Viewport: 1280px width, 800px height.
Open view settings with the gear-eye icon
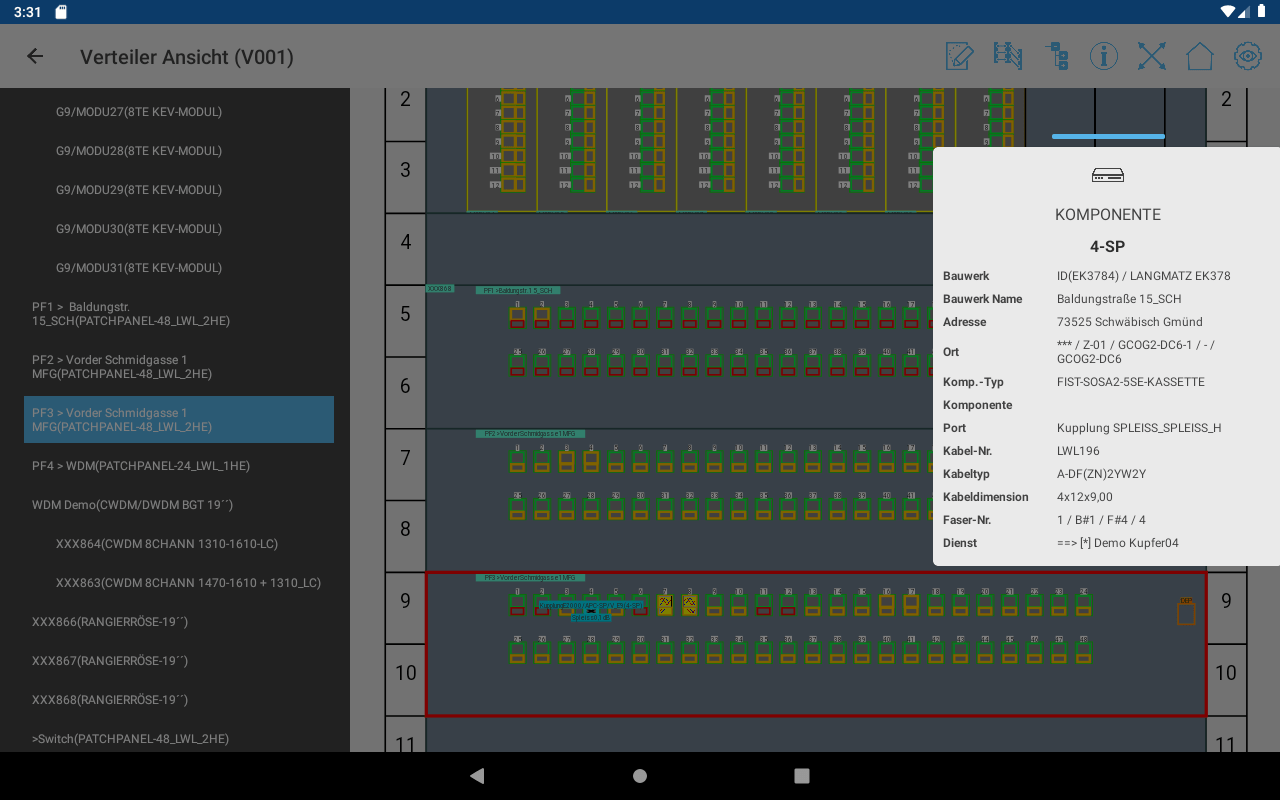point(1246,56)
